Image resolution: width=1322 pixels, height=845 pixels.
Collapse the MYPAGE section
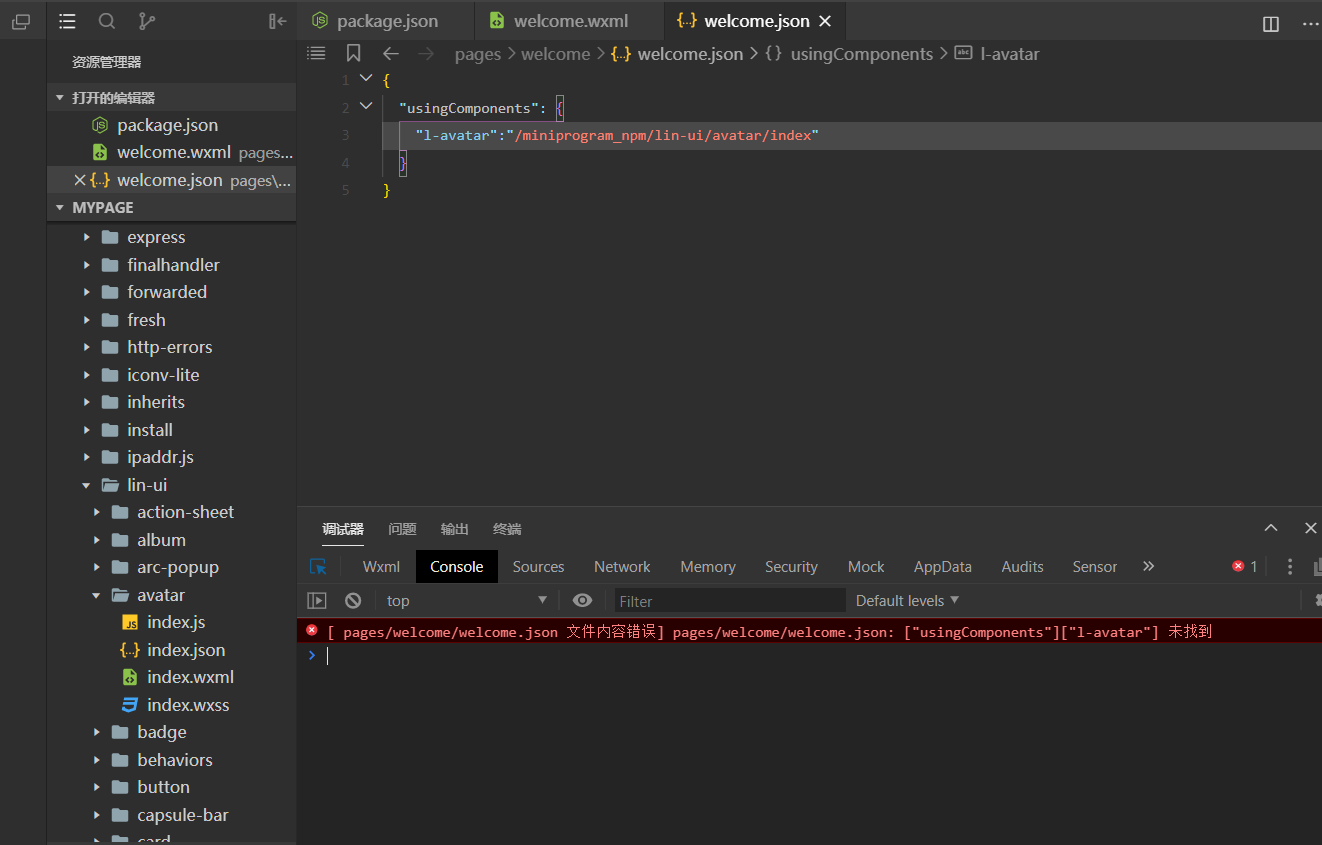coord(61,207)
